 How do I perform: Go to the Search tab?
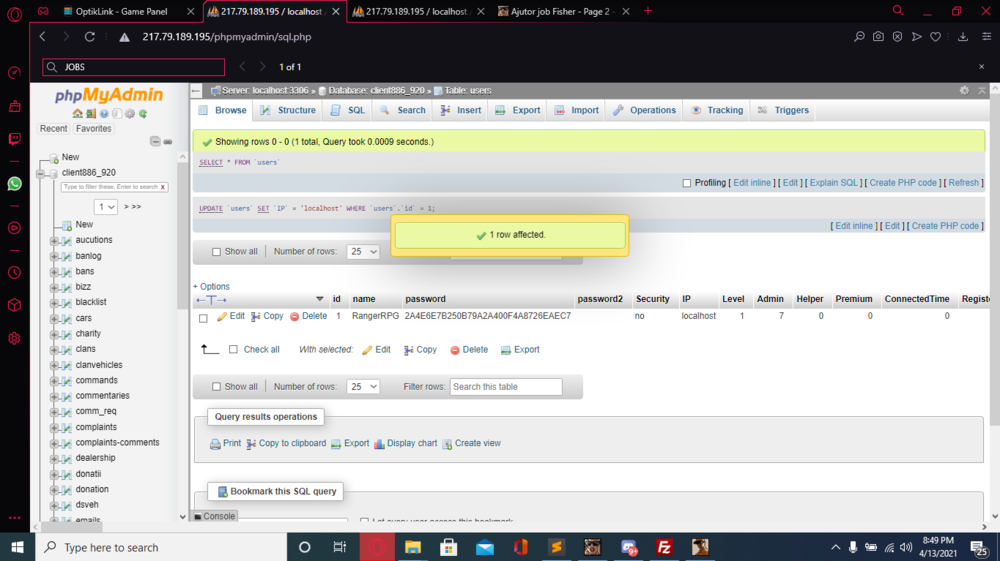coord(403,110)
